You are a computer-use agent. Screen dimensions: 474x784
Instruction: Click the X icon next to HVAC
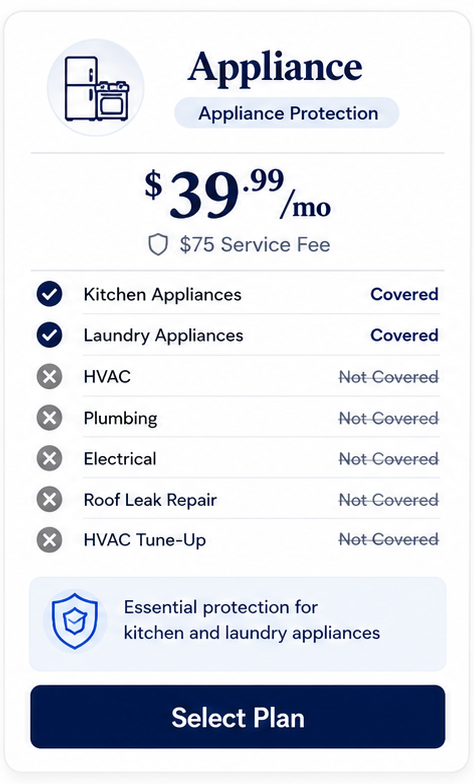click(x=50, y=376)
